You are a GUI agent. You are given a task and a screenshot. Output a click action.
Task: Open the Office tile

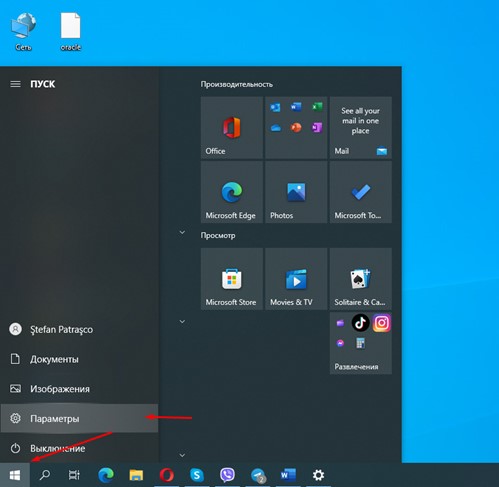(x=232, y=128)
